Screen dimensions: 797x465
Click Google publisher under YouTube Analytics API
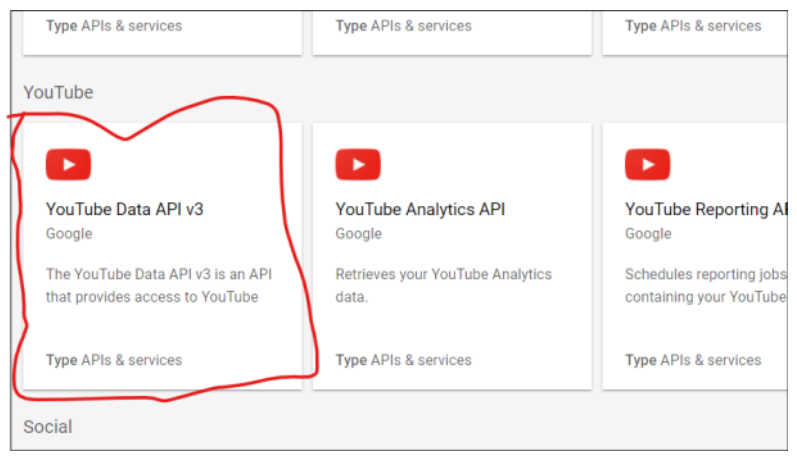point(359,234)
